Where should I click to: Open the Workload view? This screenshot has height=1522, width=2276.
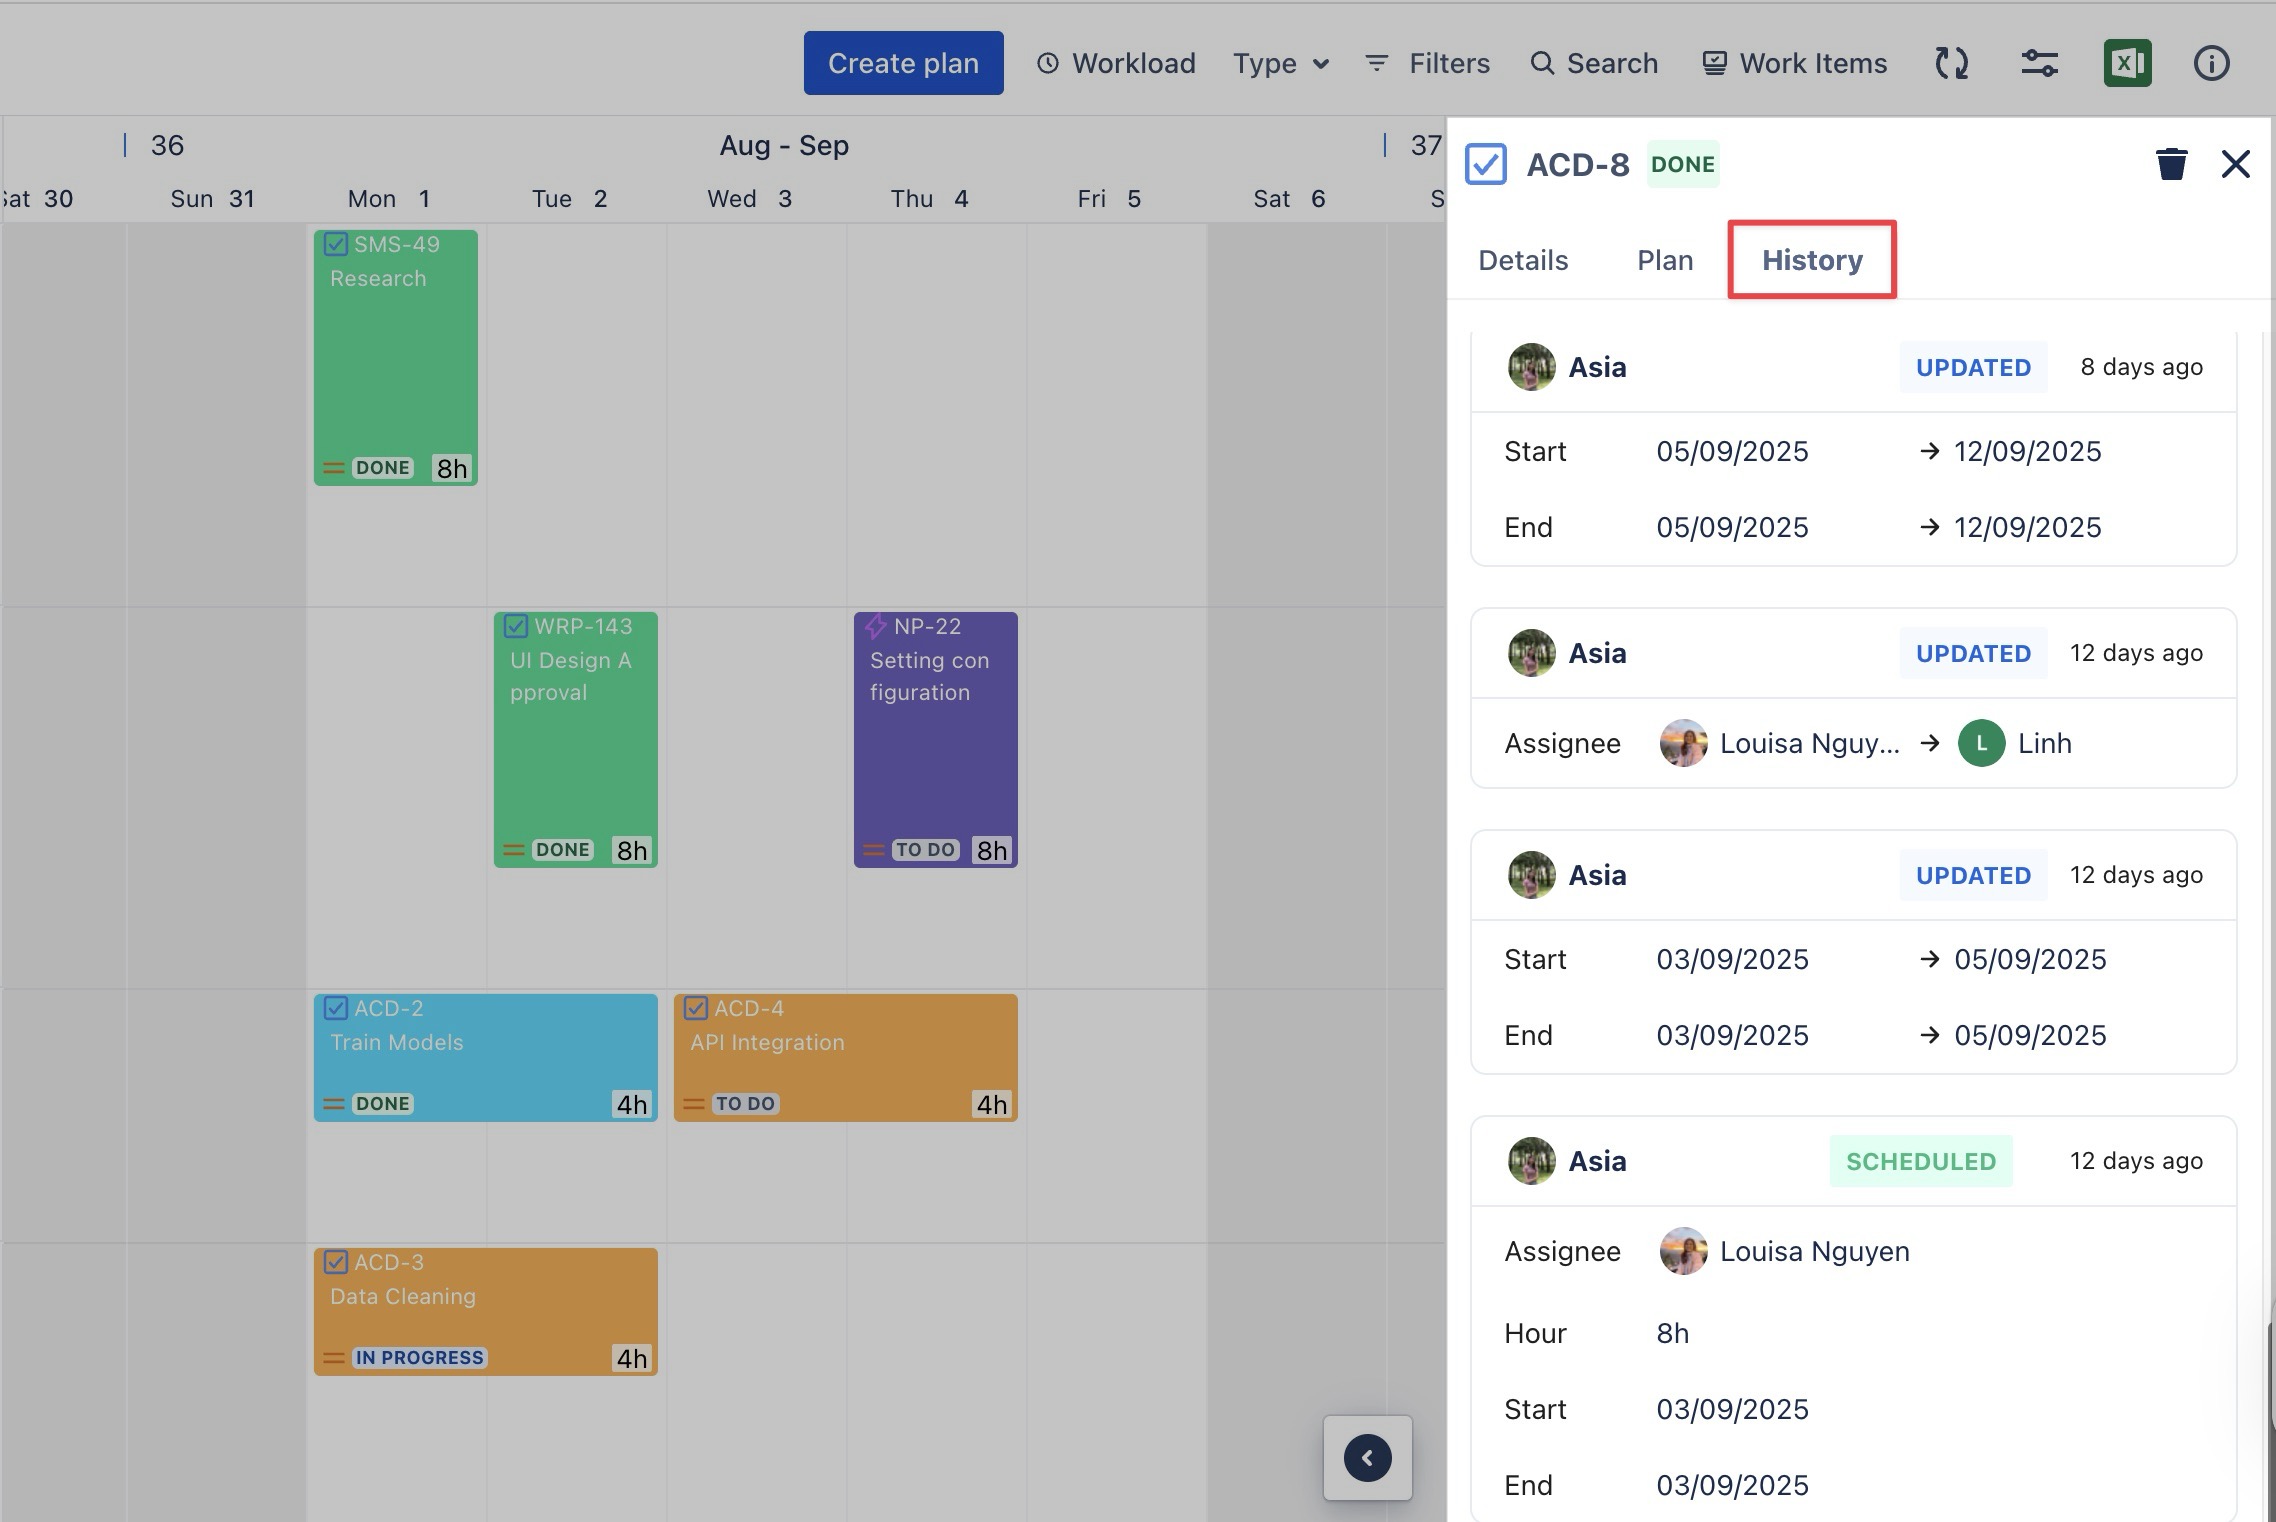coord(1116,64)
